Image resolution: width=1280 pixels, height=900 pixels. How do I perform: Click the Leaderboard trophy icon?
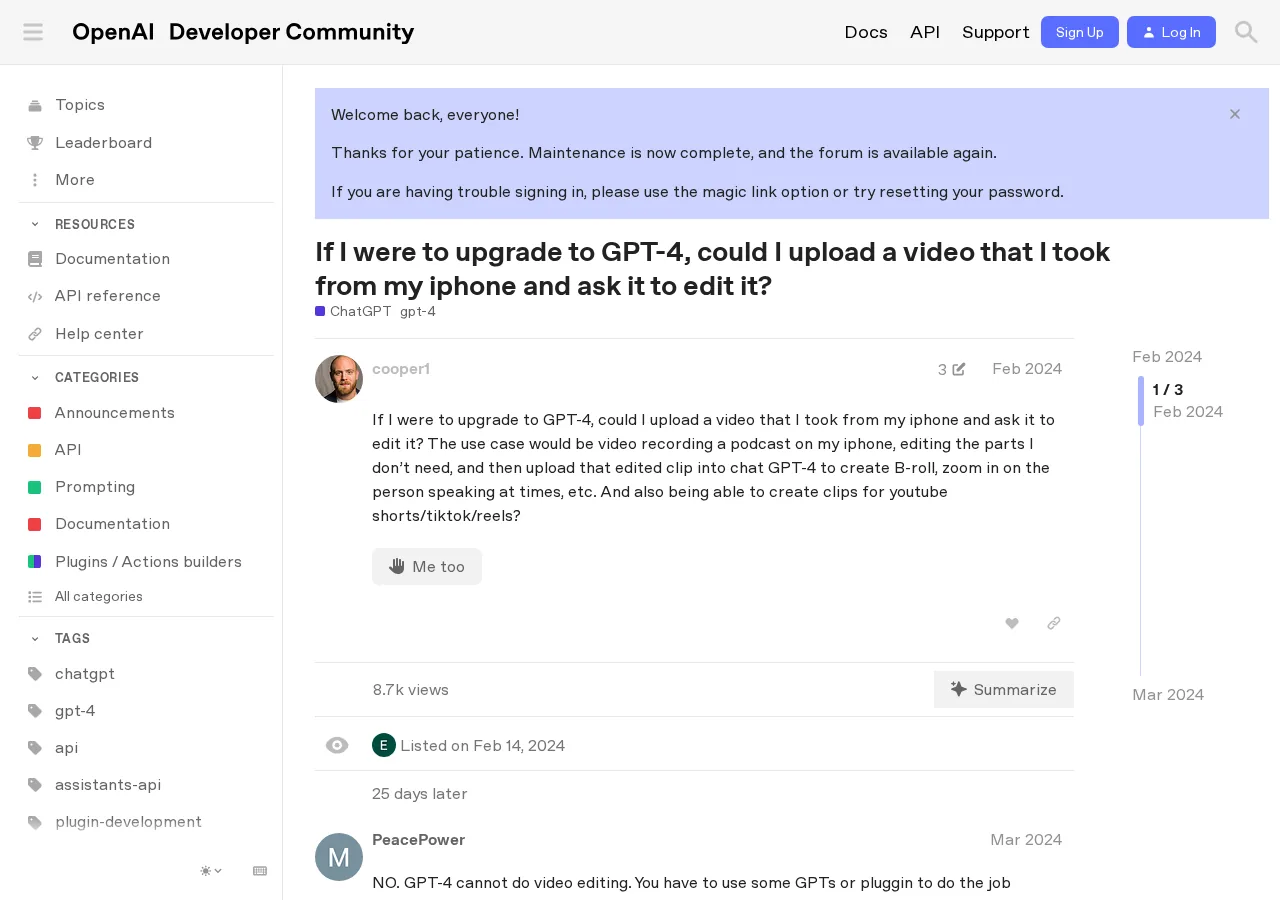pos(35,143)
